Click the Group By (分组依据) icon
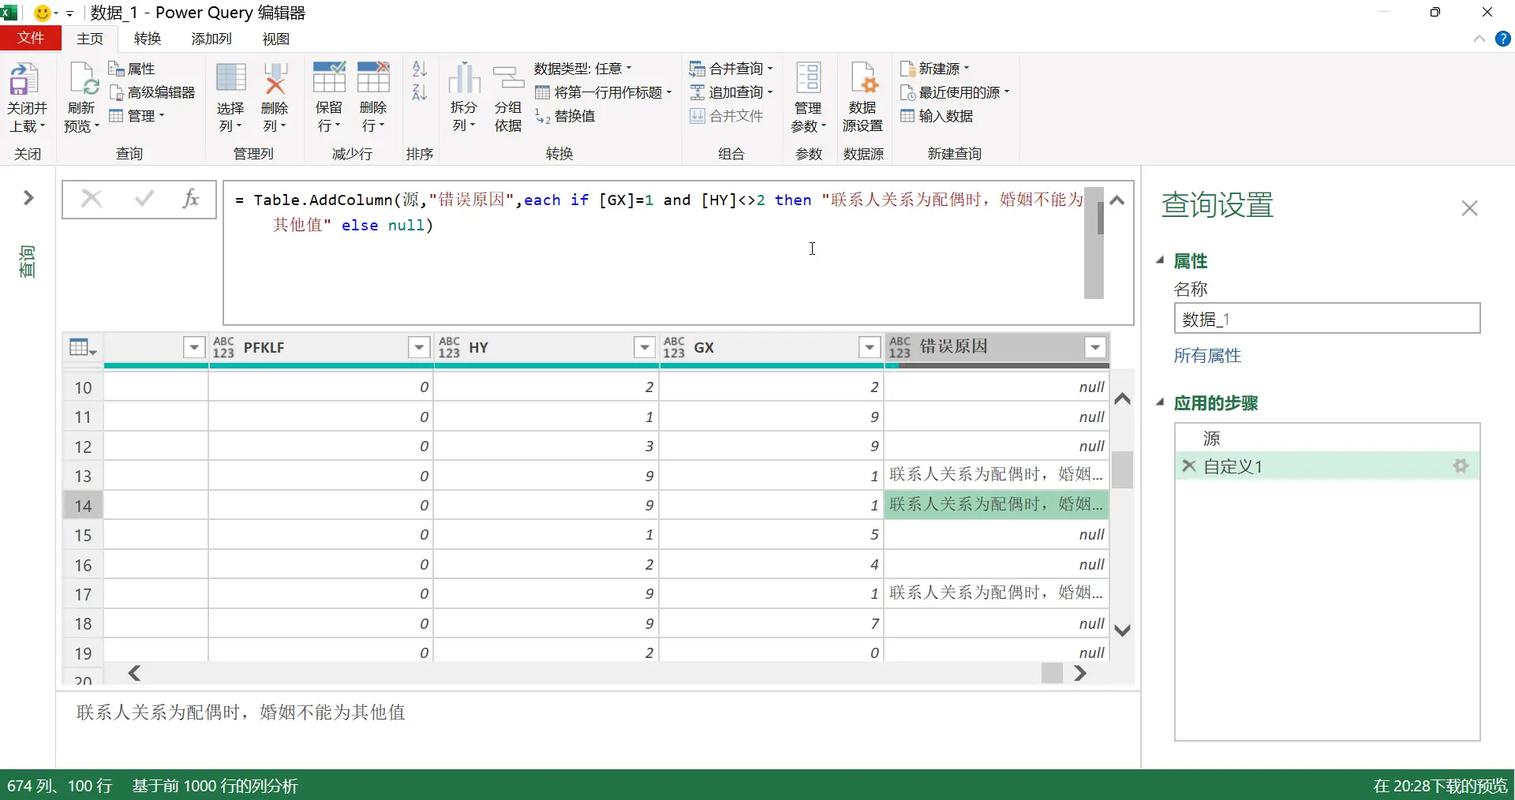Screen dimensions: 1515x800 (508, 79)
